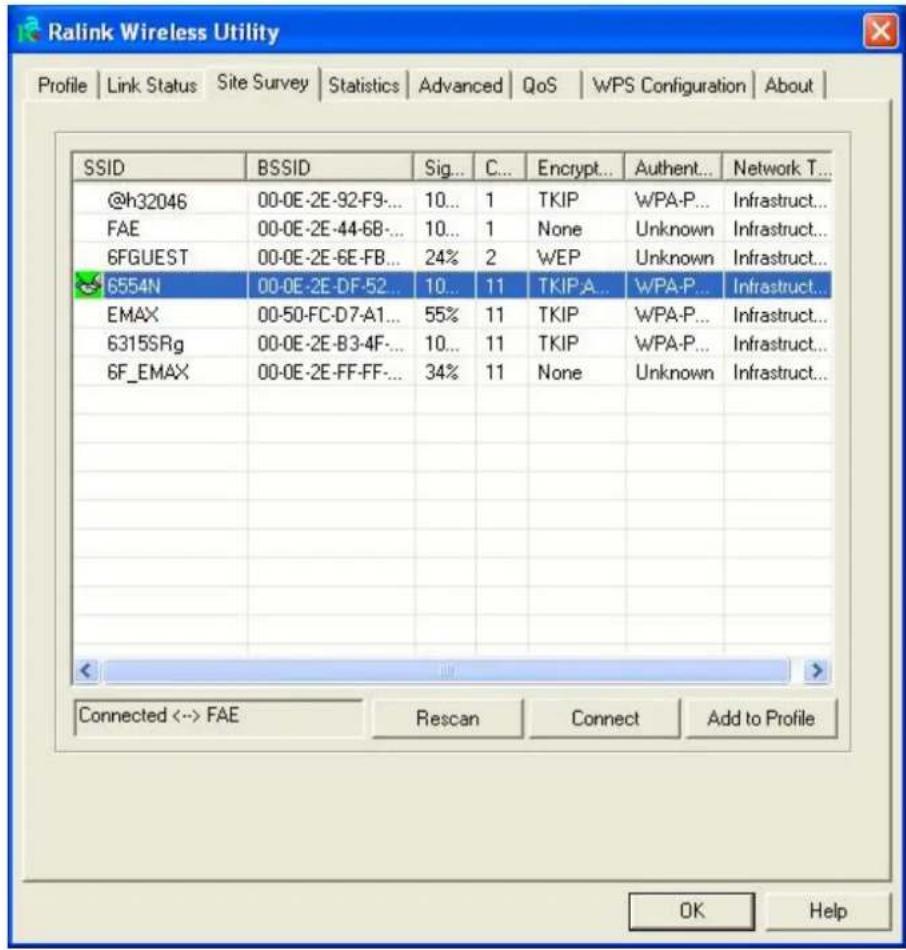
Task: Click the Connected <--> FAE status field
Action: tap(218, 717)
